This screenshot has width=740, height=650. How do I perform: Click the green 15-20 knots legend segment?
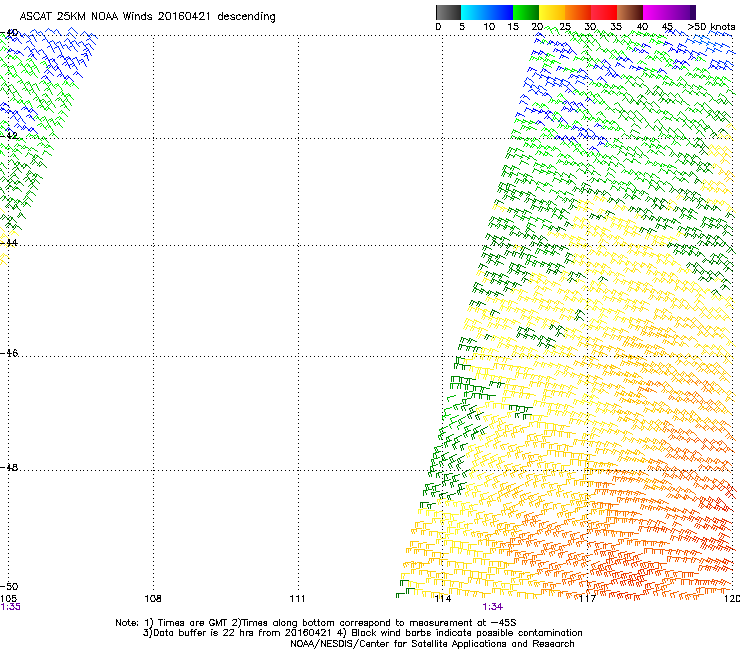[x=526, y=12]
